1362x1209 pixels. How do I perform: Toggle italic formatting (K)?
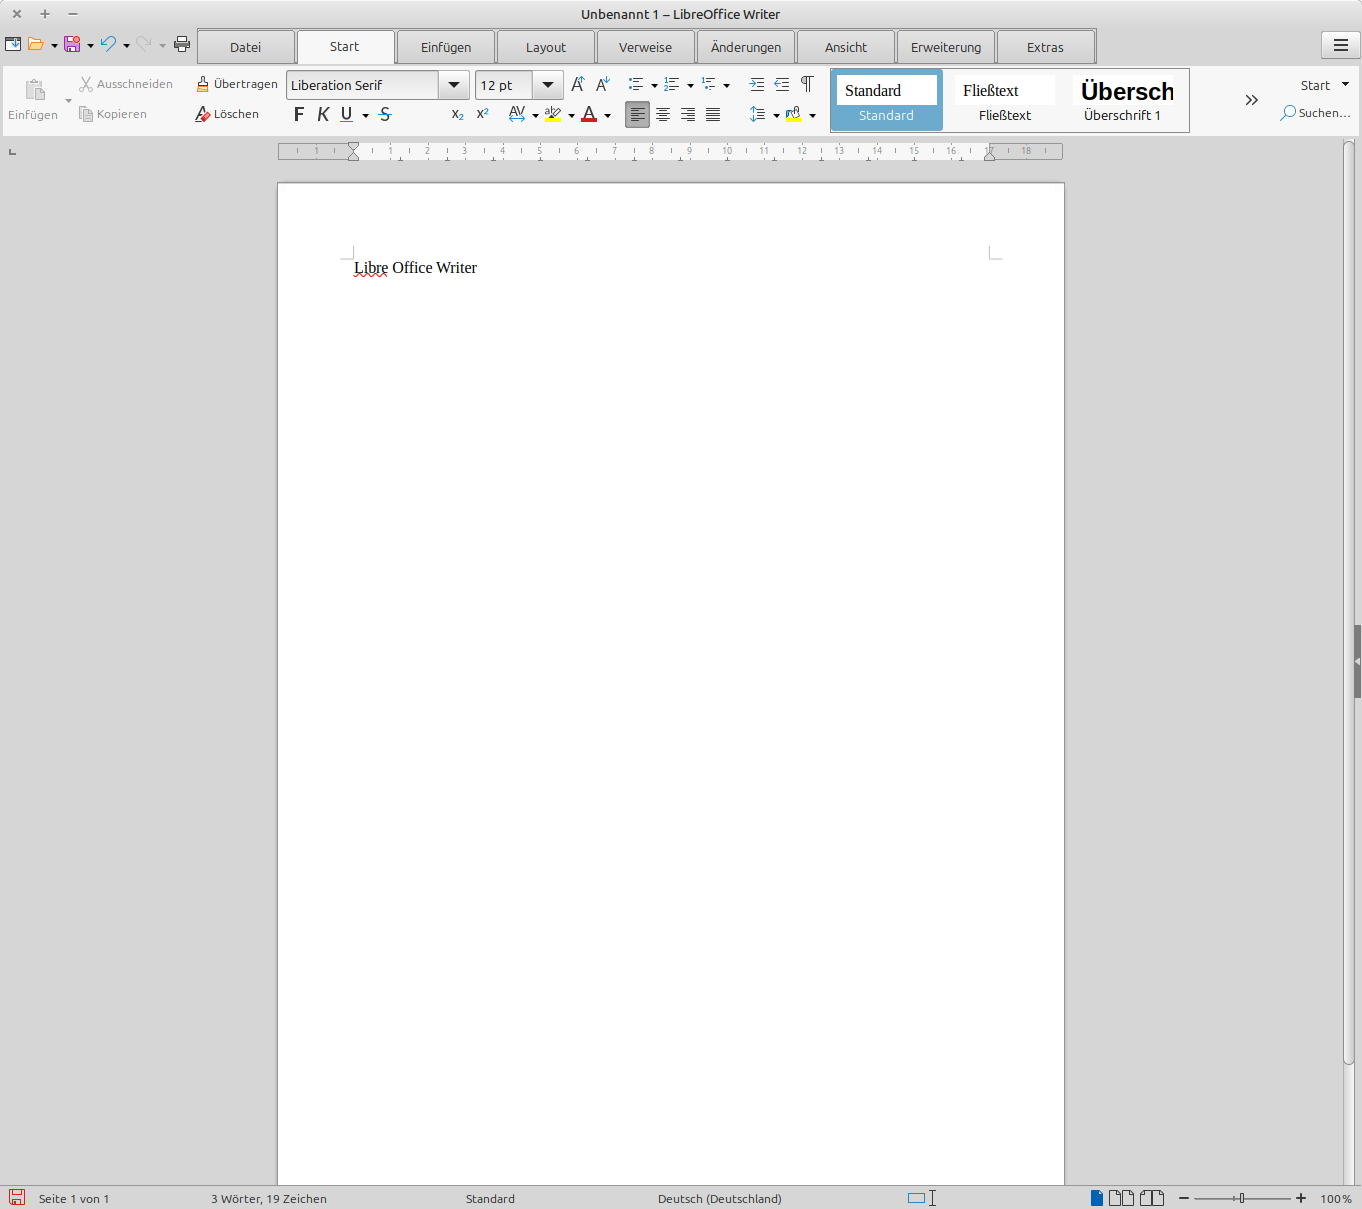[x=323, y=115]
